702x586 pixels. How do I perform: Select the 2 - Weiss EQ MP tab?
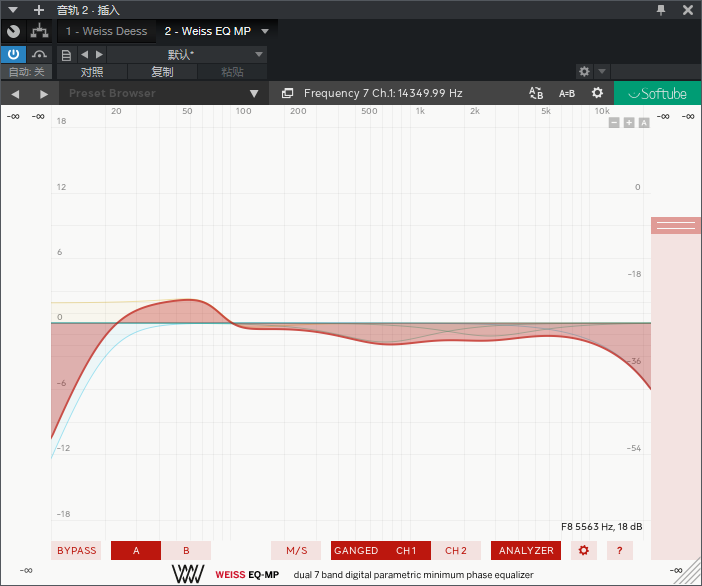(207, 31)
